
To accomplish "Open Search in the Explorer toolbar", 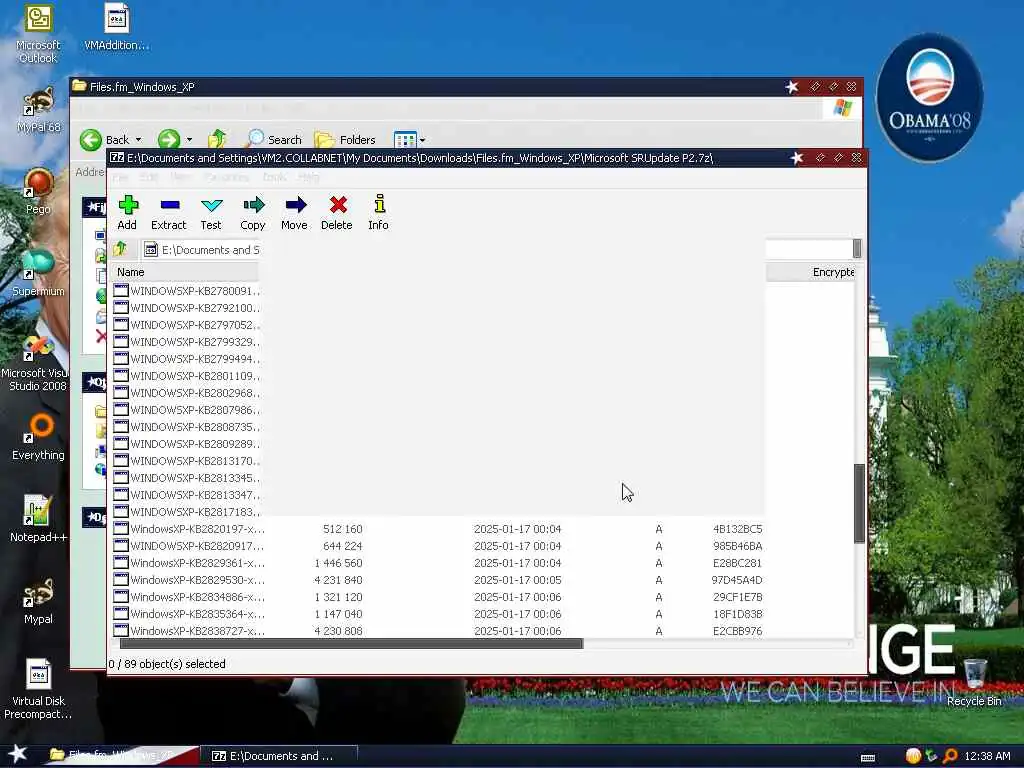I will (274, 139).
